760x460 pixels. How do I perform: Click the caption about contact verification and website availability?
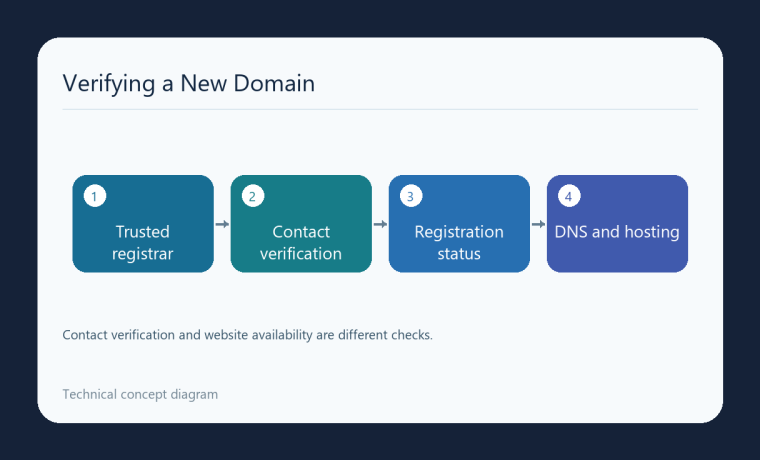click(248, 335)
